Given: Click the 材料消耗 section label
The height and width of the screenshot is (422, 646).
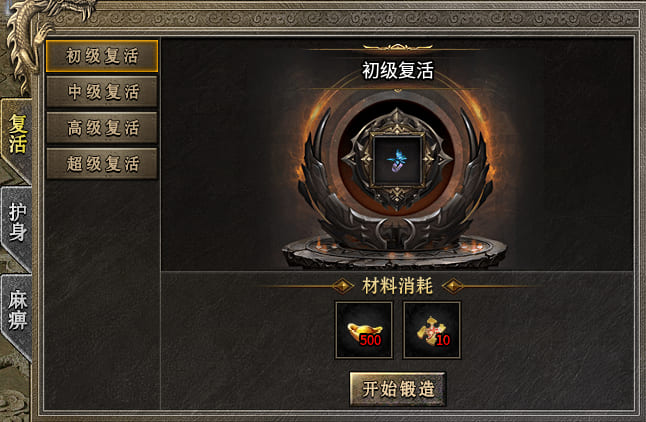Looking at the screenshot, I should [398, 286].
